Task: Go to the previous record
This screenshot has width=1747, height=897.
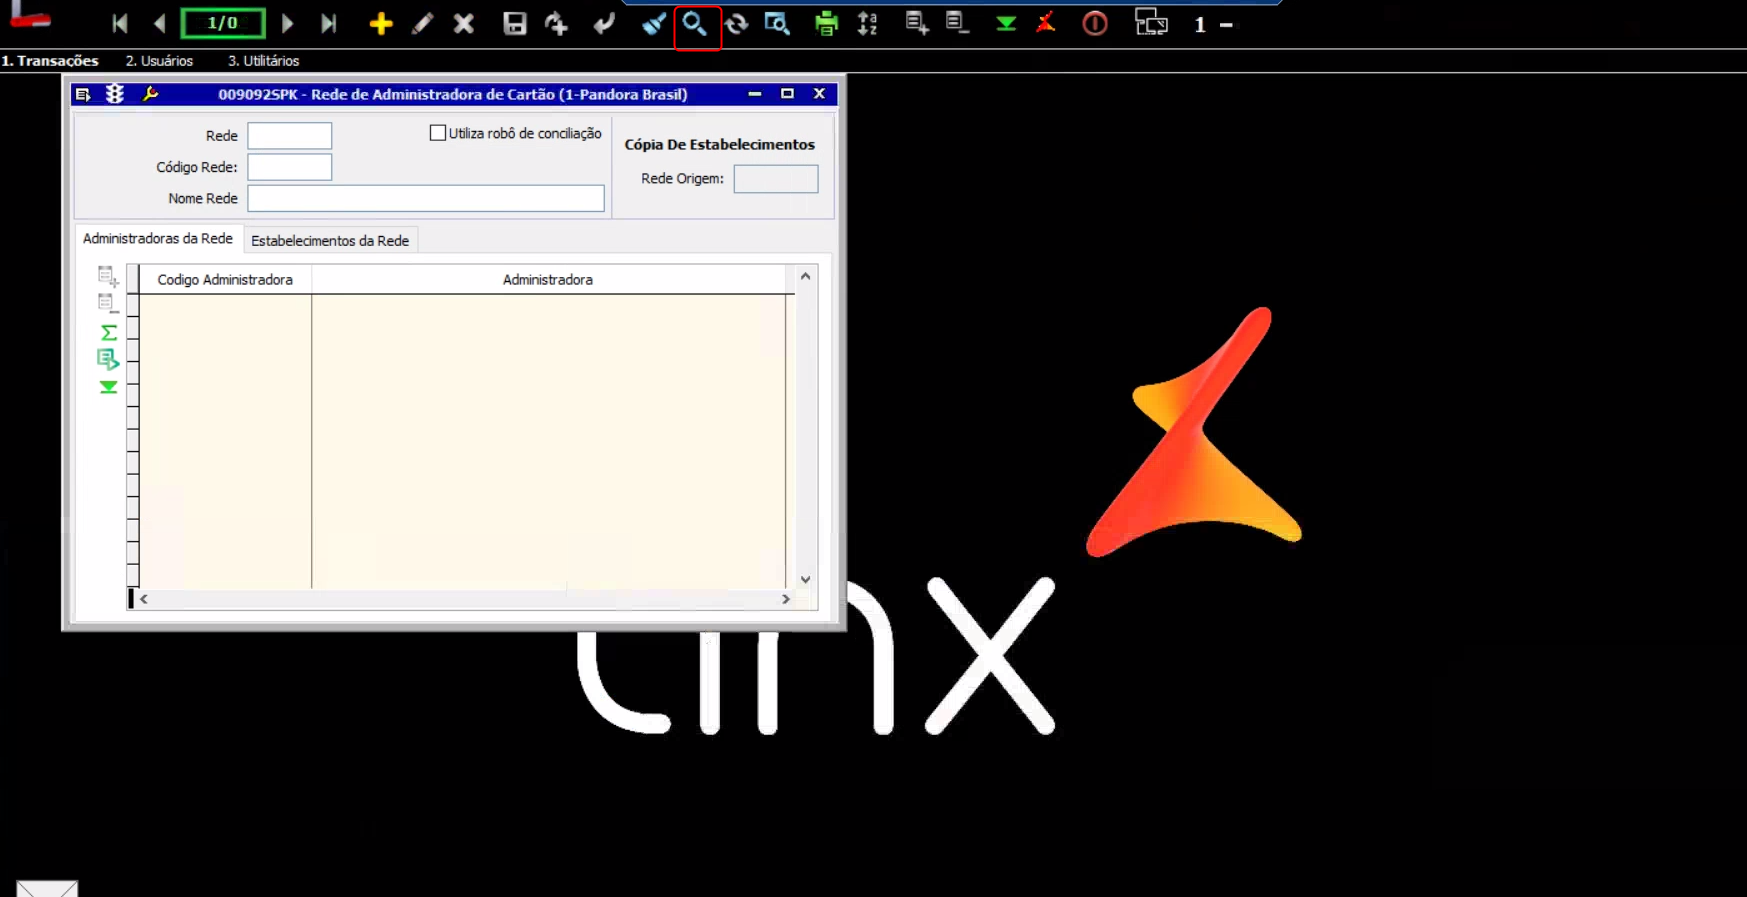Action: (x=160, y=23)
